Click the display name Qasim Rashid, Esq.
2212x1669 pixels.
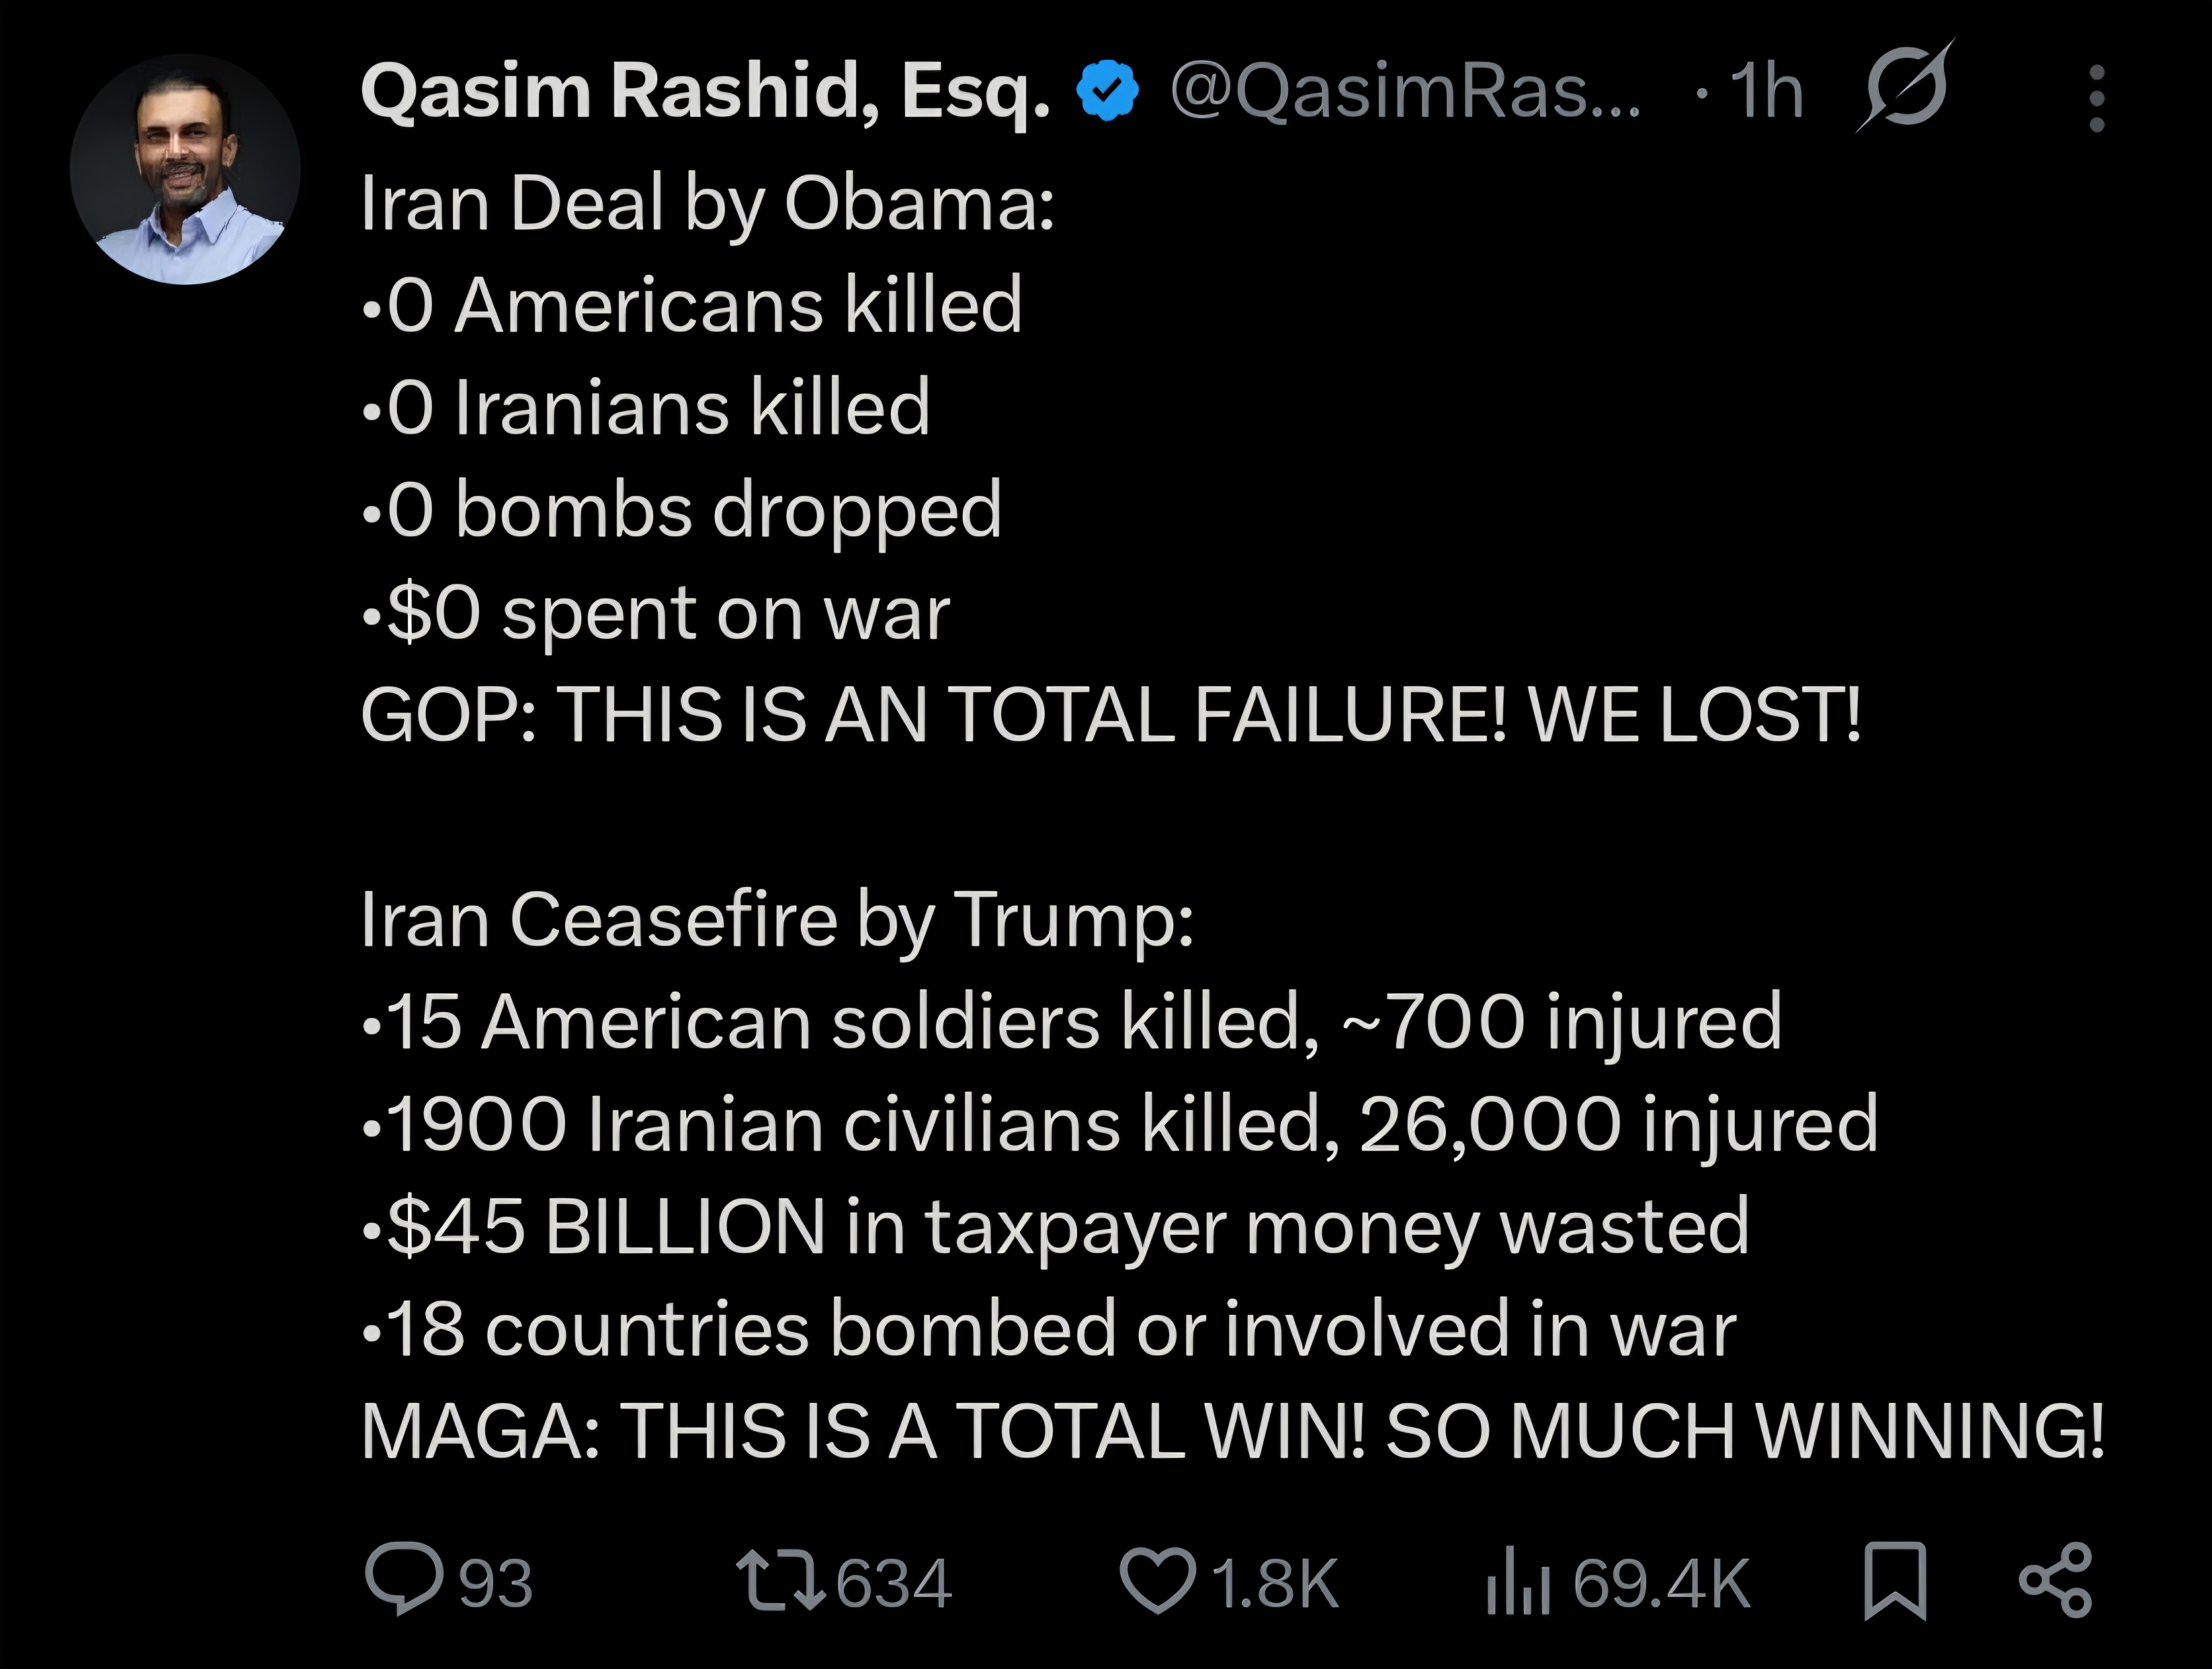[705, 92]
